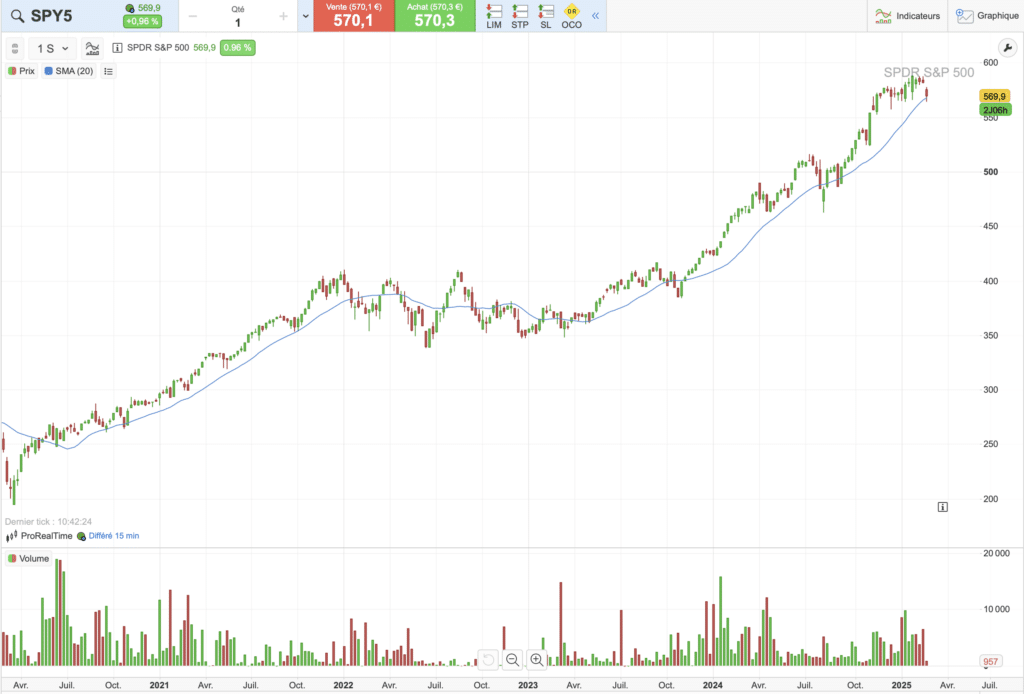The image size is (1024, 694).
Task: Click the 2022 label on the time axis
Action: point(343,685)
